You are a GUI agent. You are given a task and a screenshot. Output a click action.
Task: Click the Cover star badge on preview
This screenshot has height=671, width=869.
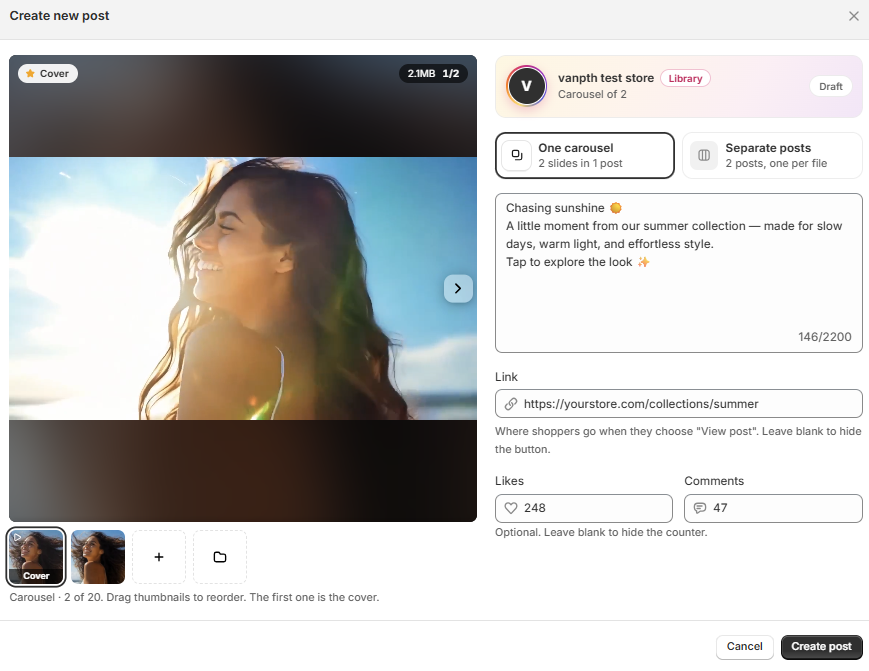48,74
